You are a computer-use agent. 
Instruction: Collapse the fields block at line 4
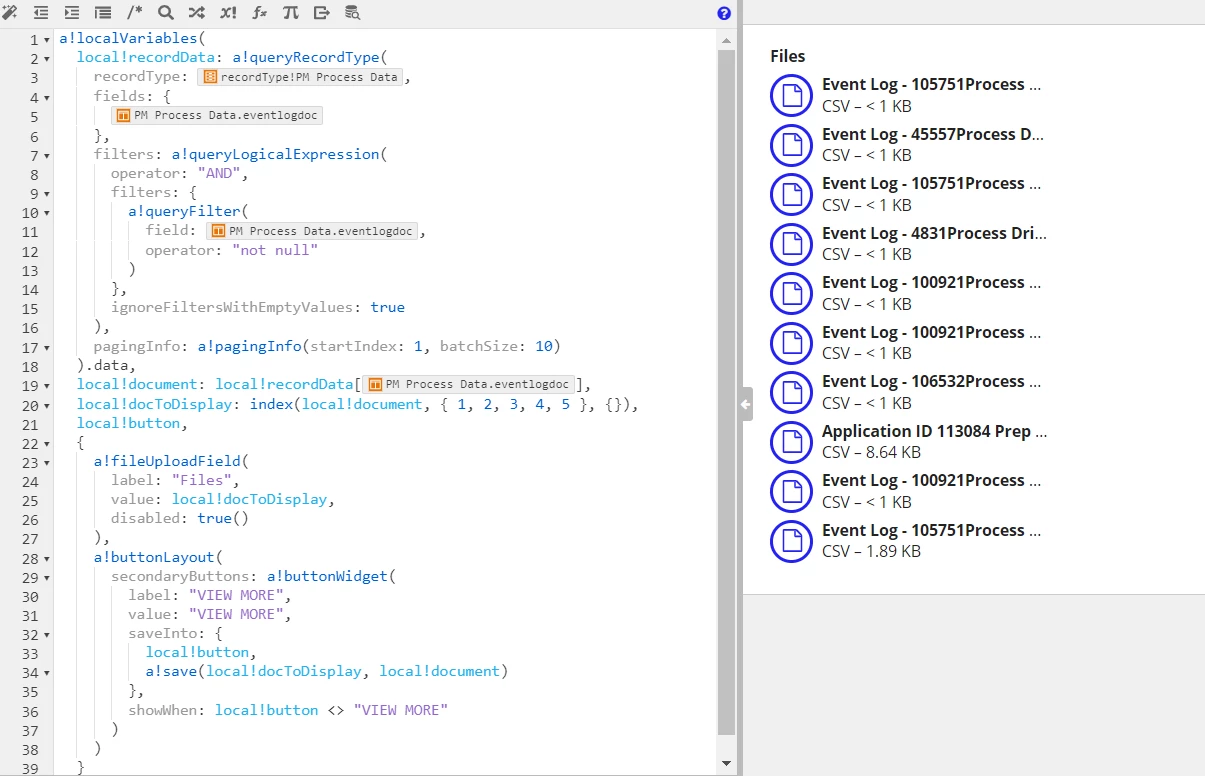(x=47, y=98)
